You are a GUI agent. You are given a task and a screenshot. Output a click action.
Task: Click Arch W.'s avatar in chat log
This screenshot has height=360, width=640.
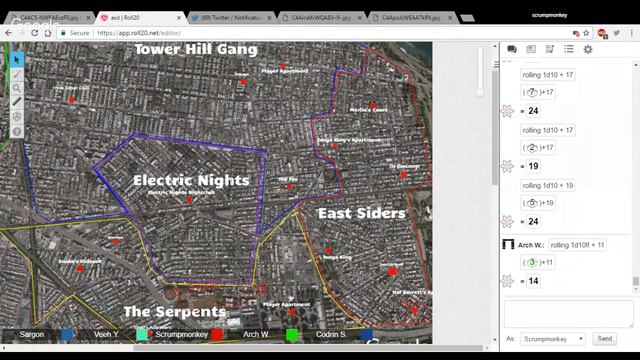pos(508,244)
